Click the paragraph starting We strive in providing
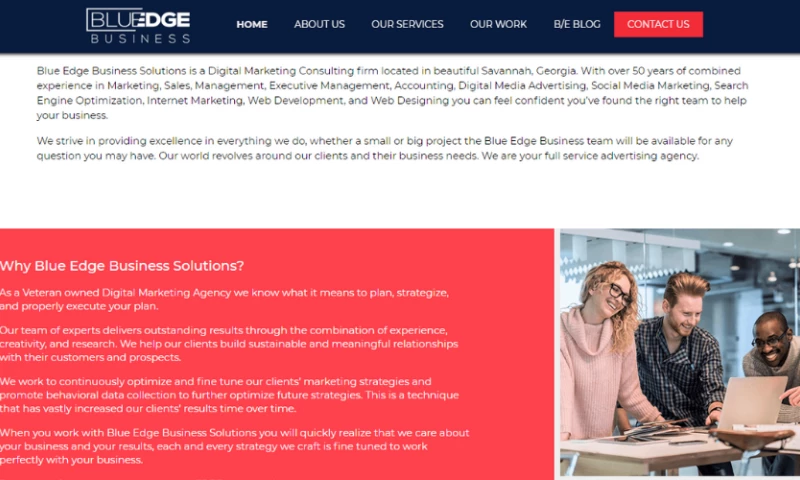 [385, 148]
